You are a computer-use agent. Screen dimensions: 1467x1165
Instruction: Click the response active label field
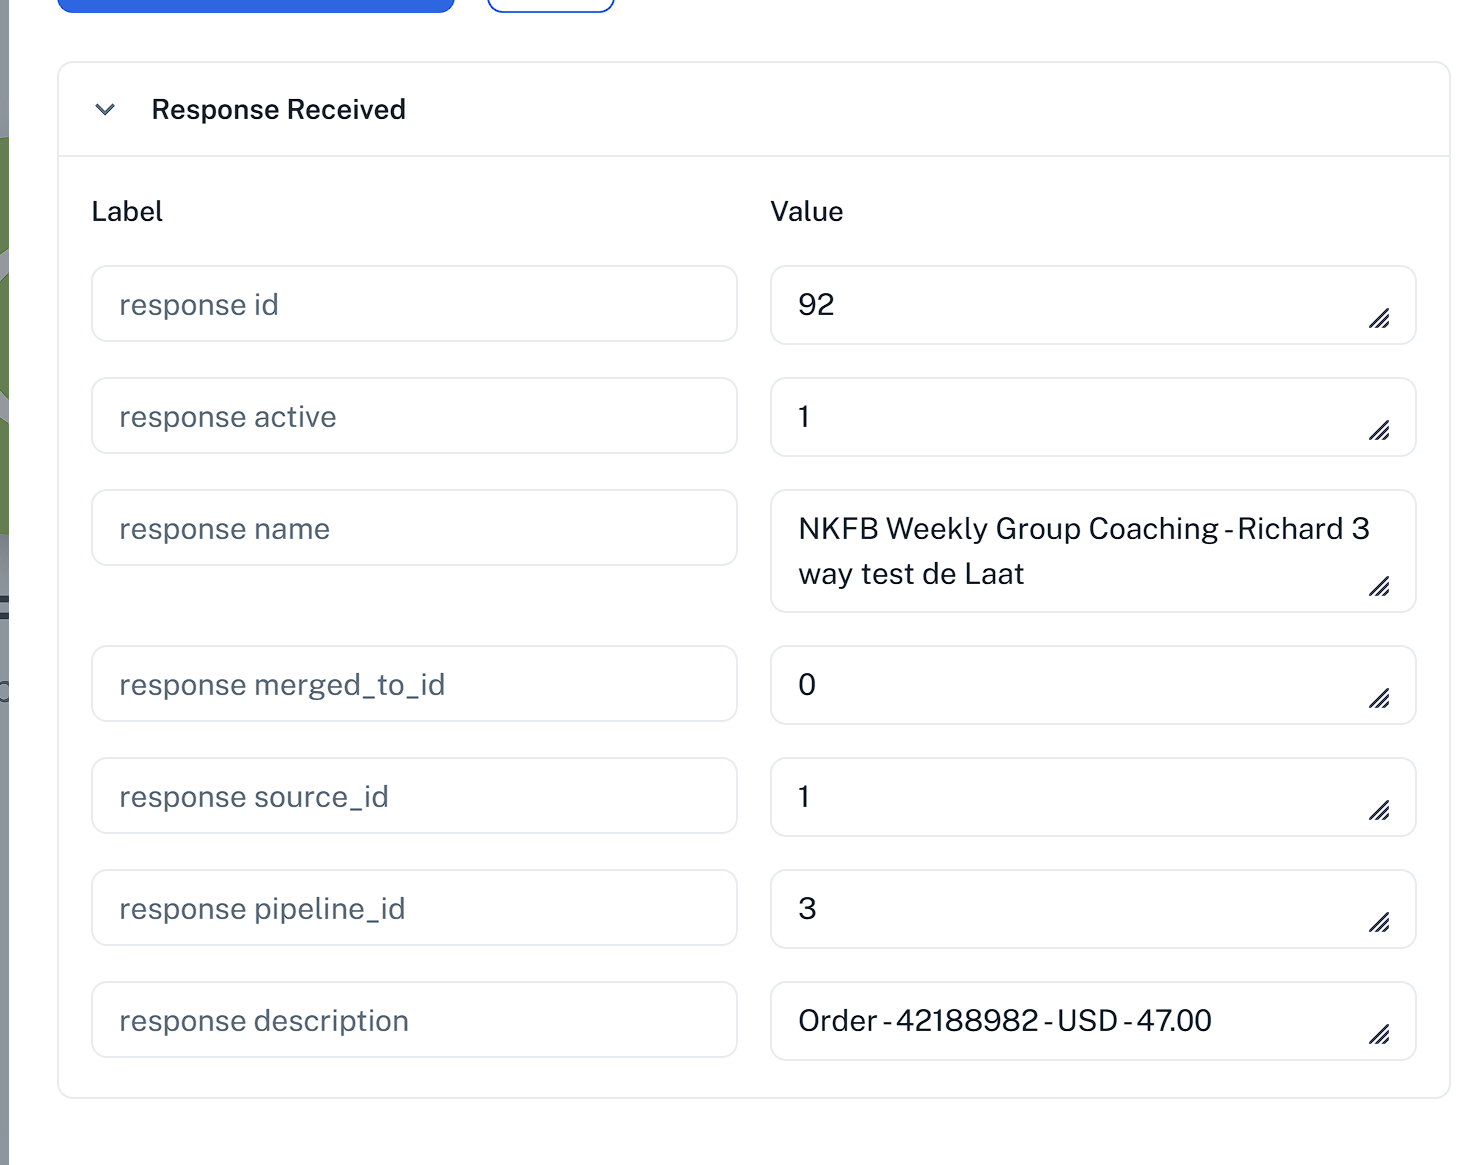point(414,416)
